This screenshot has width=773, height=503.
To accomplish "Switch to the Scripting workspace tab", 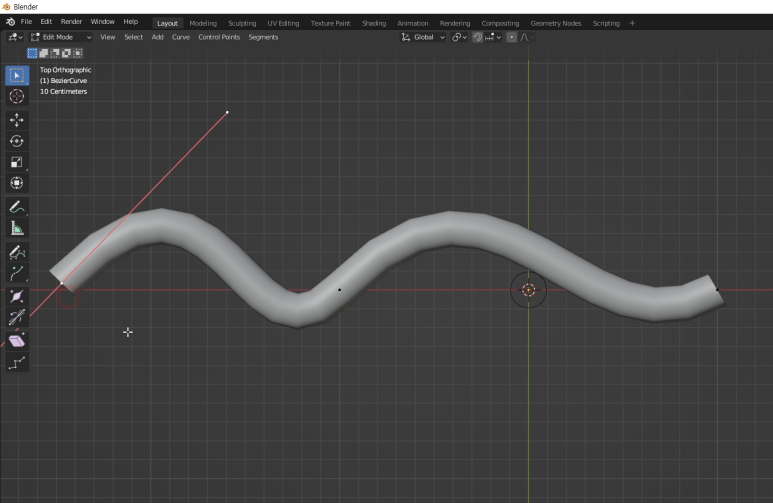I will [606, 23].
